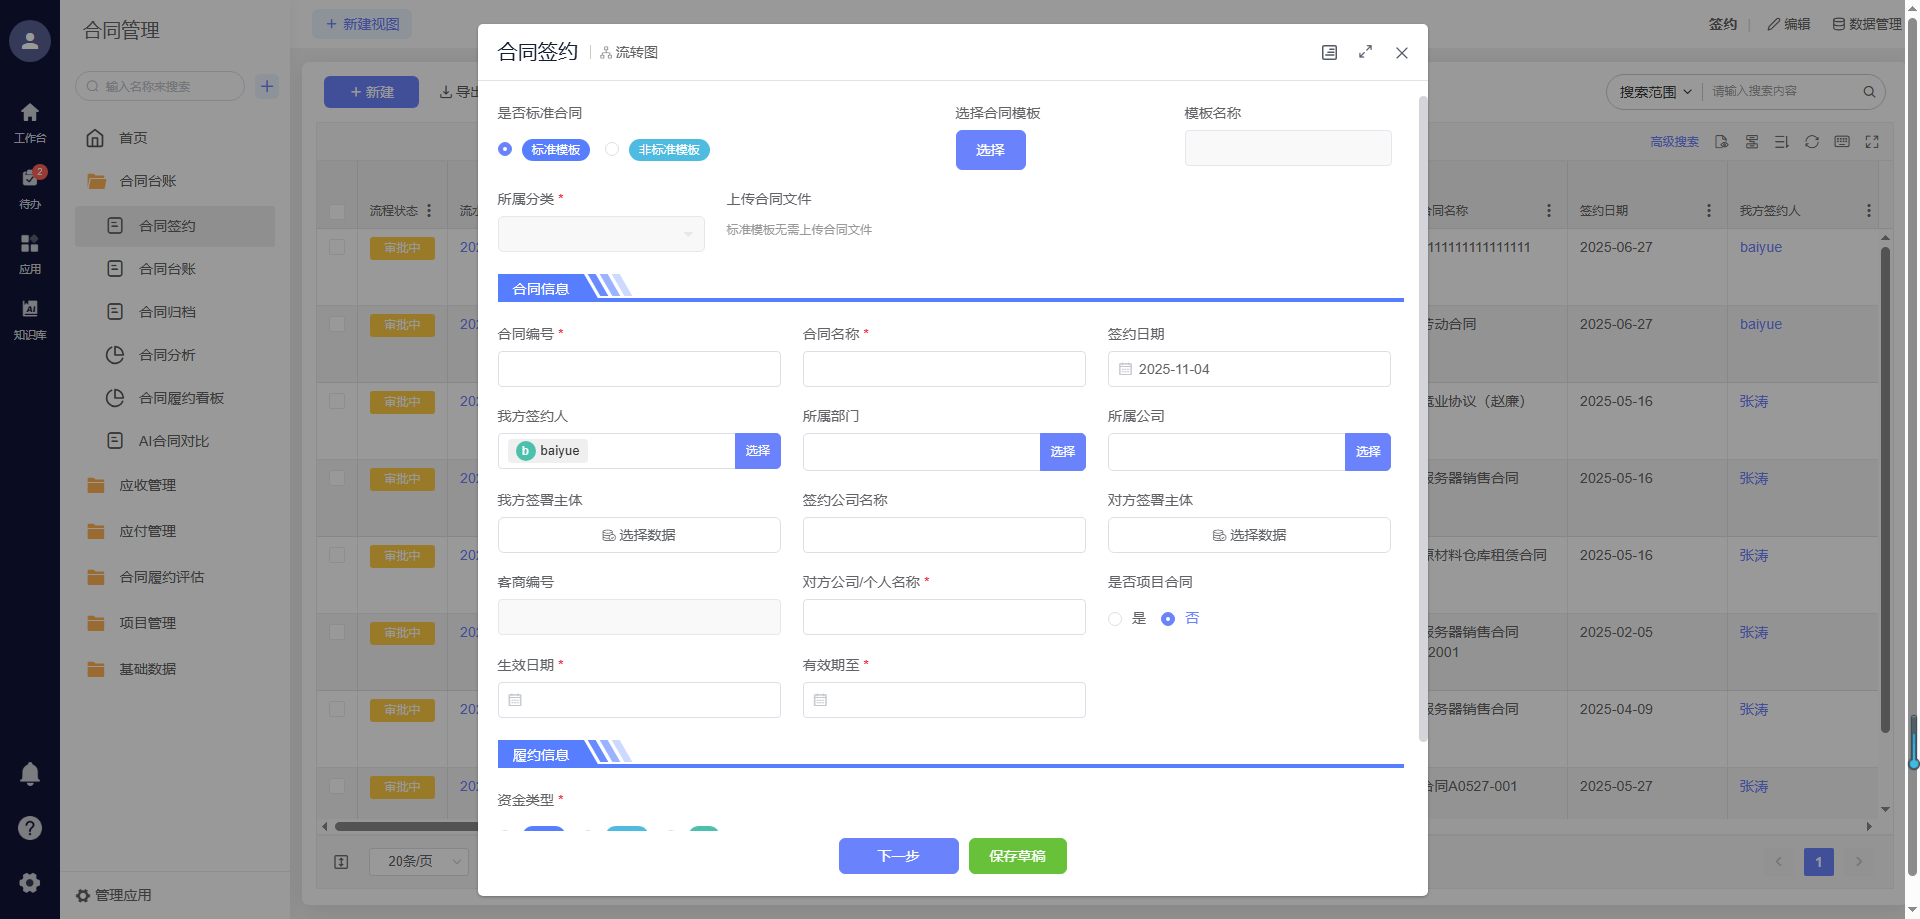Click the green 保存草稿 button
Image resolution: width=1920 pixels, height=919 pixels.
tap(1017, 856)
